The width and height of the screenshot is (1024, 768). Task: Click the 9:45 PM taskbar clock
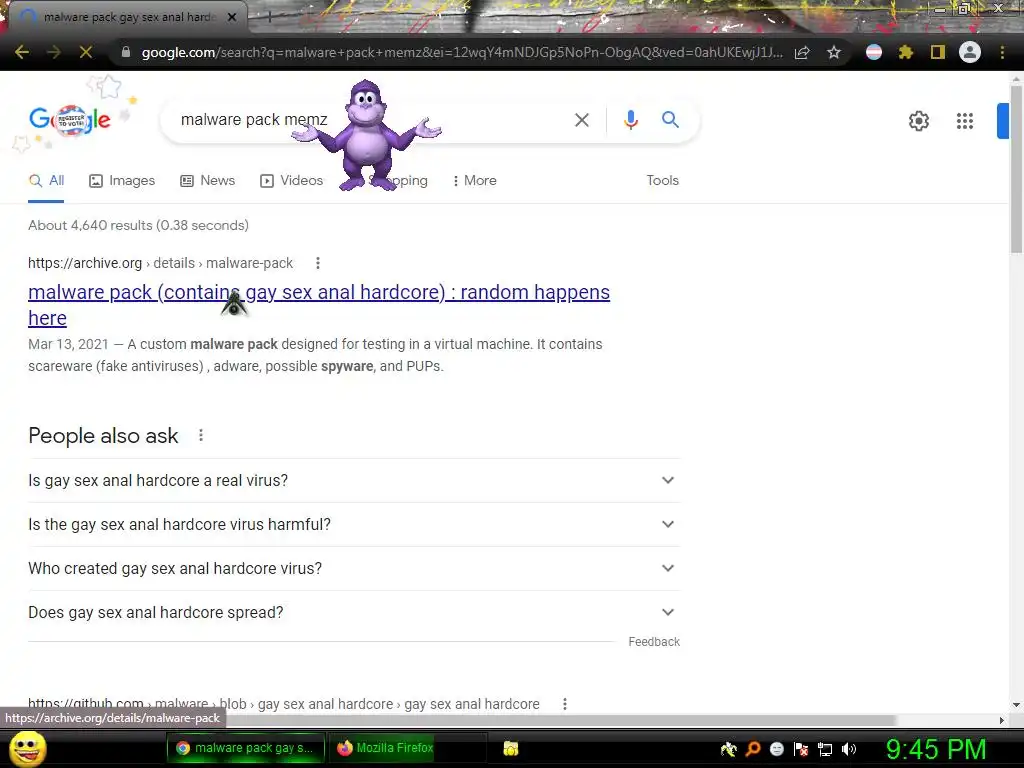[x=935, y=749]
